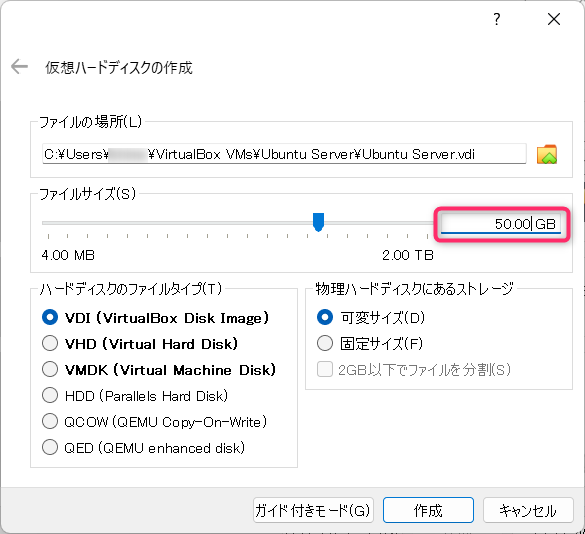Click the file location path field
This screenshot has height=534, width=585.
pos(284,154)
